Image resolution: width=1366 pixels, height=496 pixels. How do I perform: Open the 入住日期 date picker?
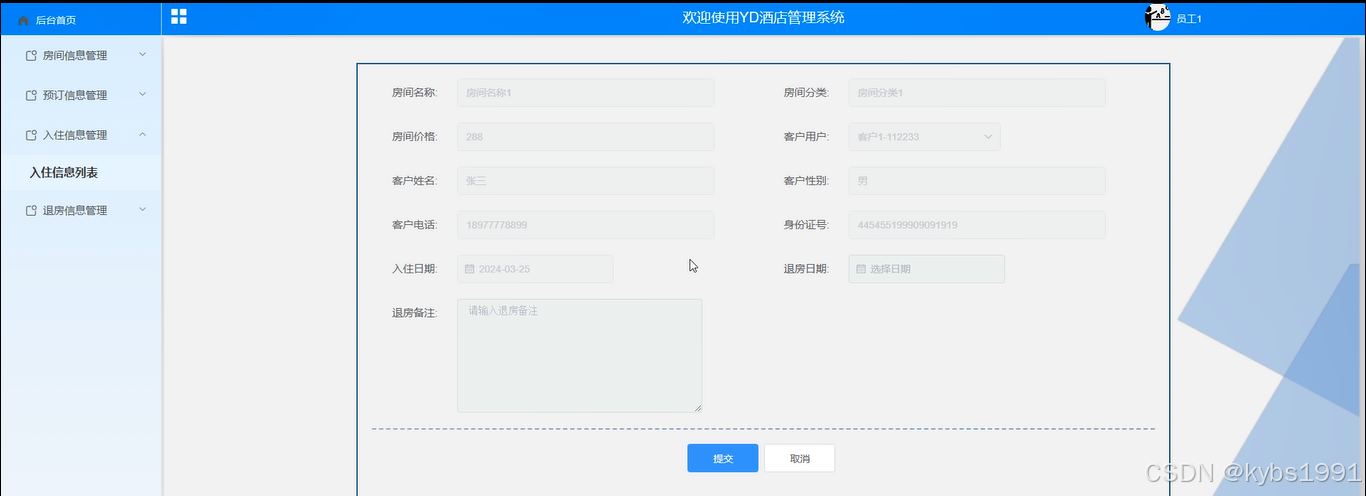[535, 269]
